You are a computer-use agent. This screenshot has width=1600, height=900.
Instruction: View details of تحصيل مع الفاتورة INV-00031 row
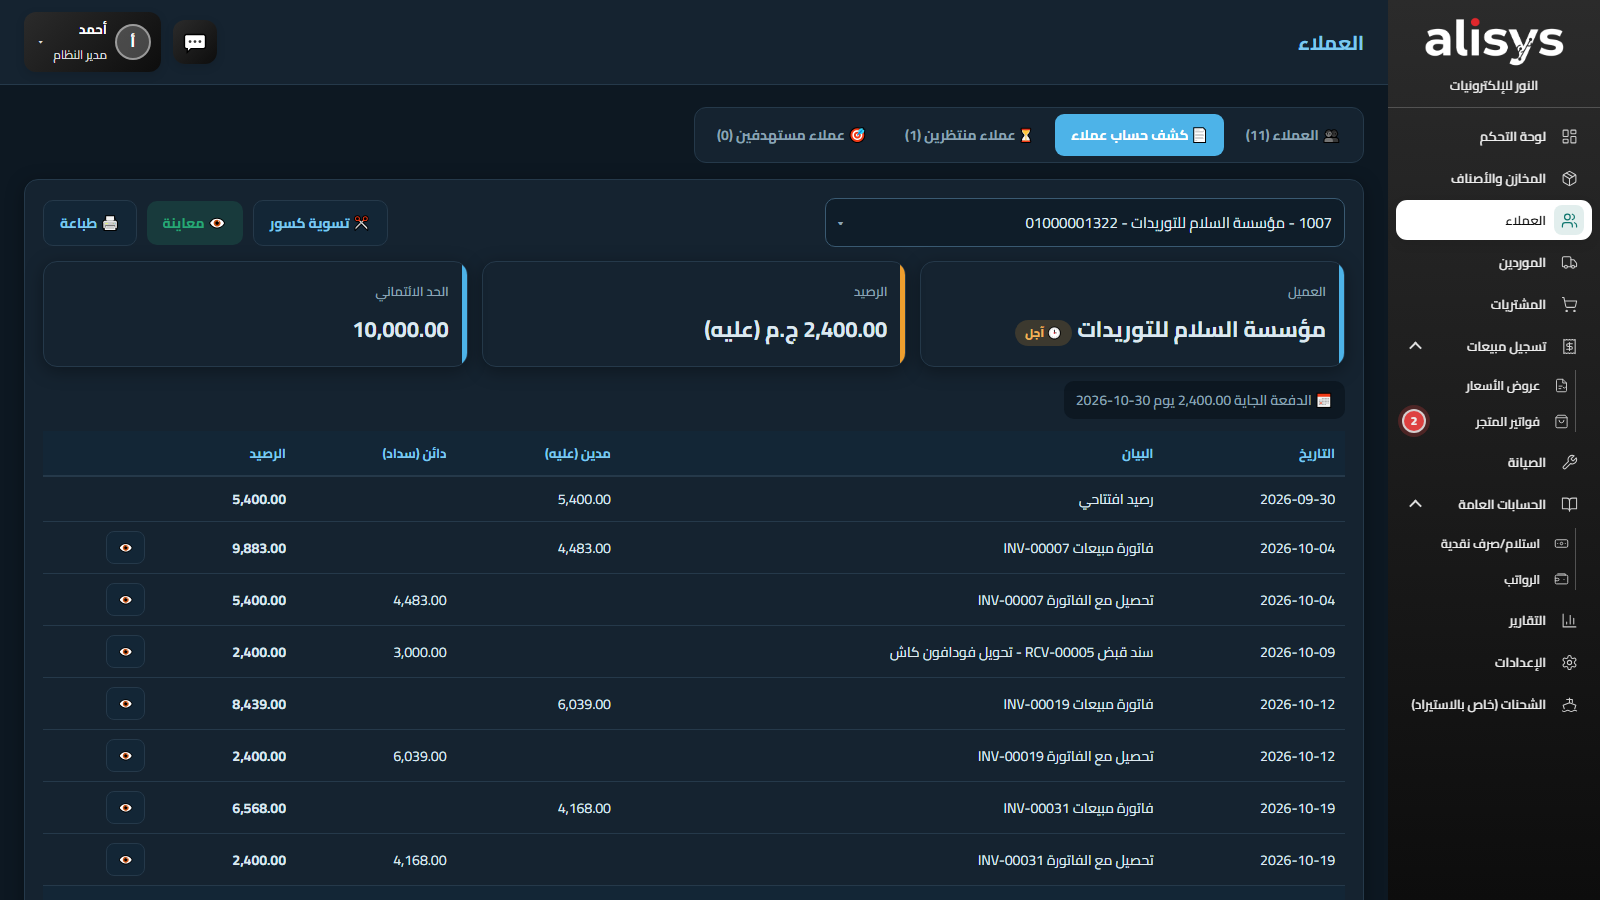[125, 860]
